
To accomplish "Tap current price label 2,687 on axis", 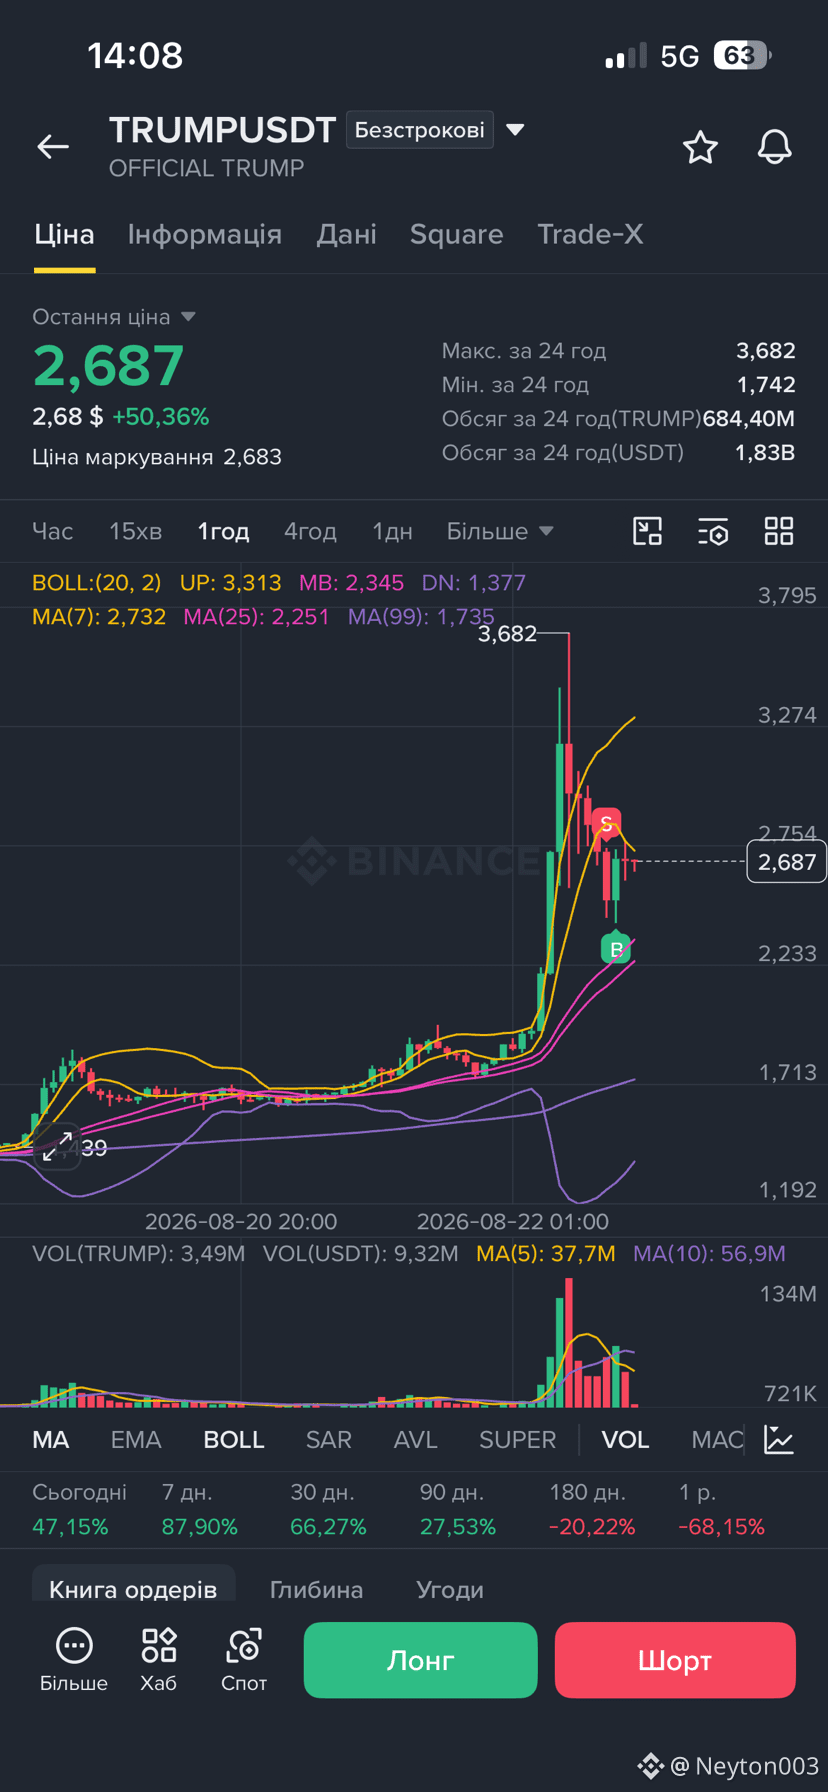I will [787, 862].
